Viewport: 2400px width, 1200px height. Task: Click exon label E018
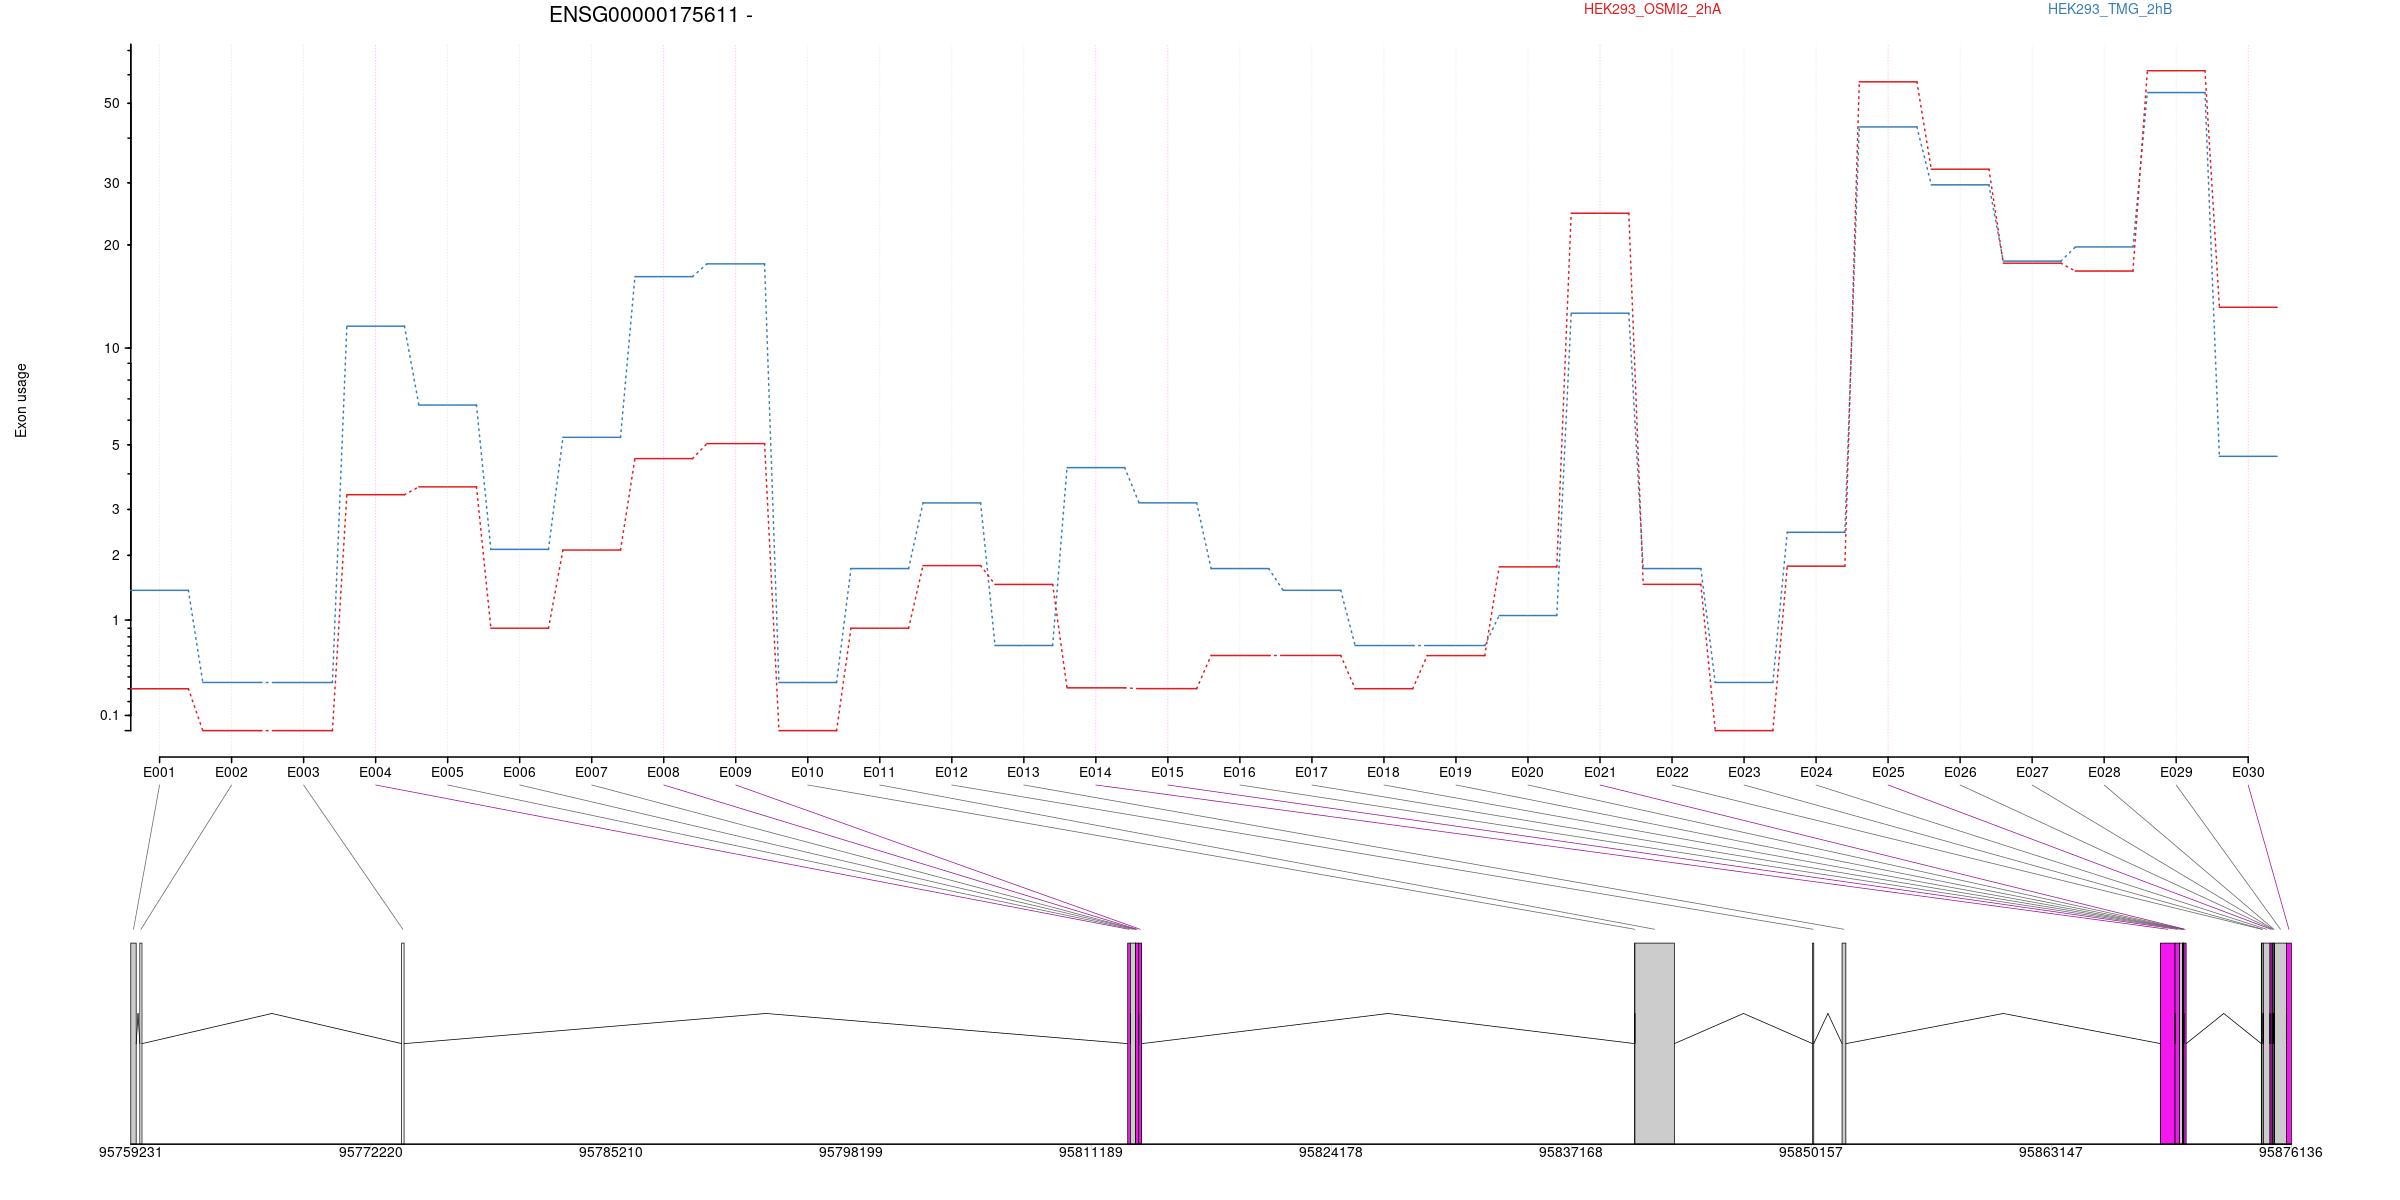point(1383,772)
